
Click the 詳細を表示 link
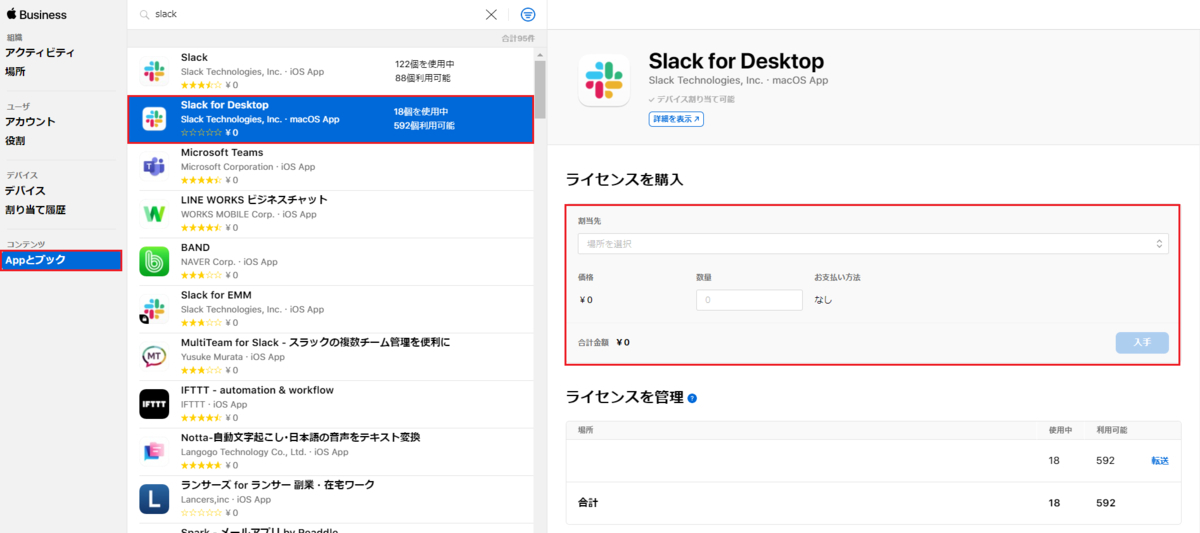point(676,119)
